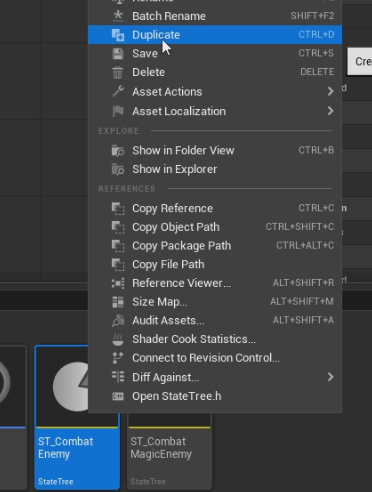This screenshot has width=372, height=492.
Task: Click the Duplicate icon in context menu
Action: click(118, 35)
